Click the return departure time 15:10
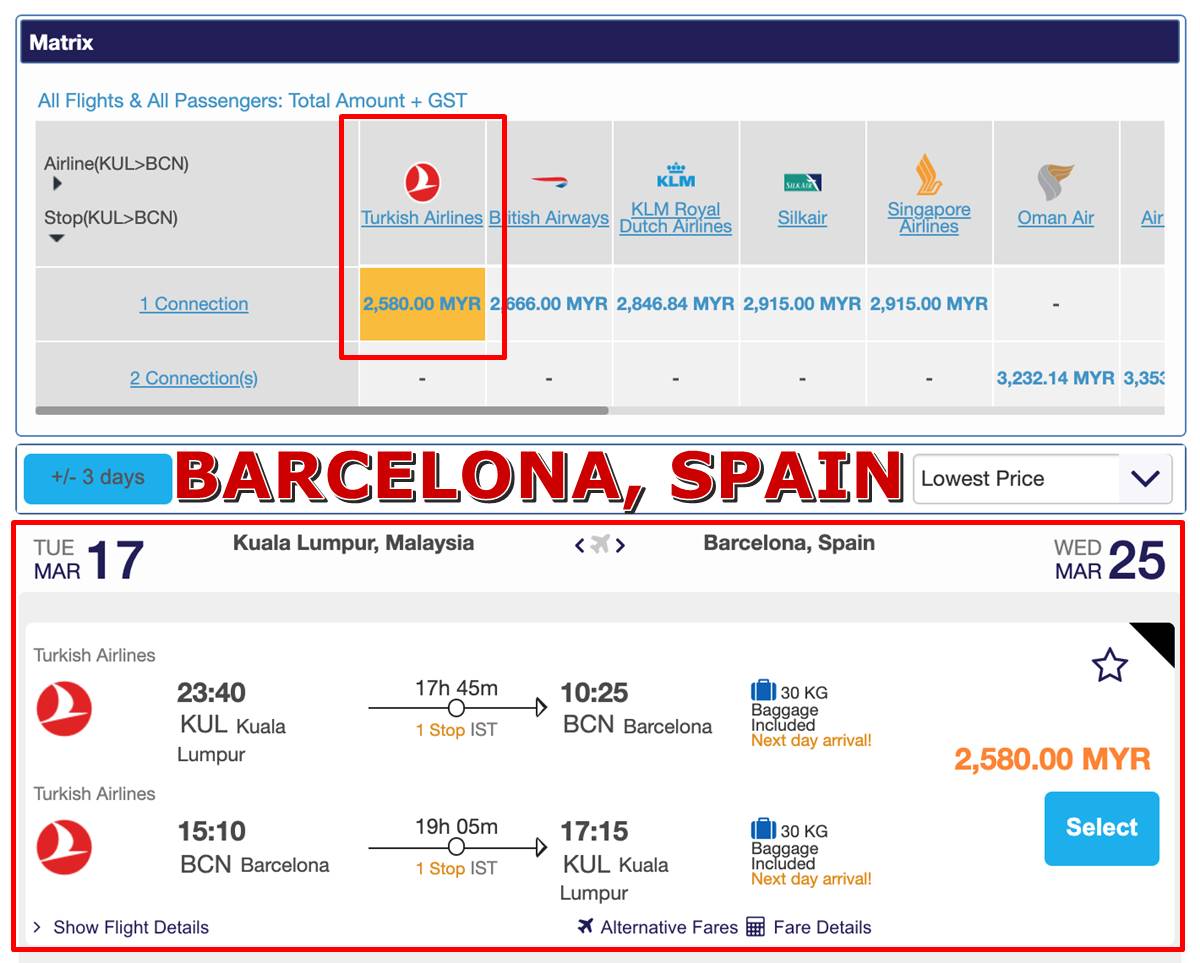The width and height of the screenshot is (1200, 963). (x=211, y=831)
